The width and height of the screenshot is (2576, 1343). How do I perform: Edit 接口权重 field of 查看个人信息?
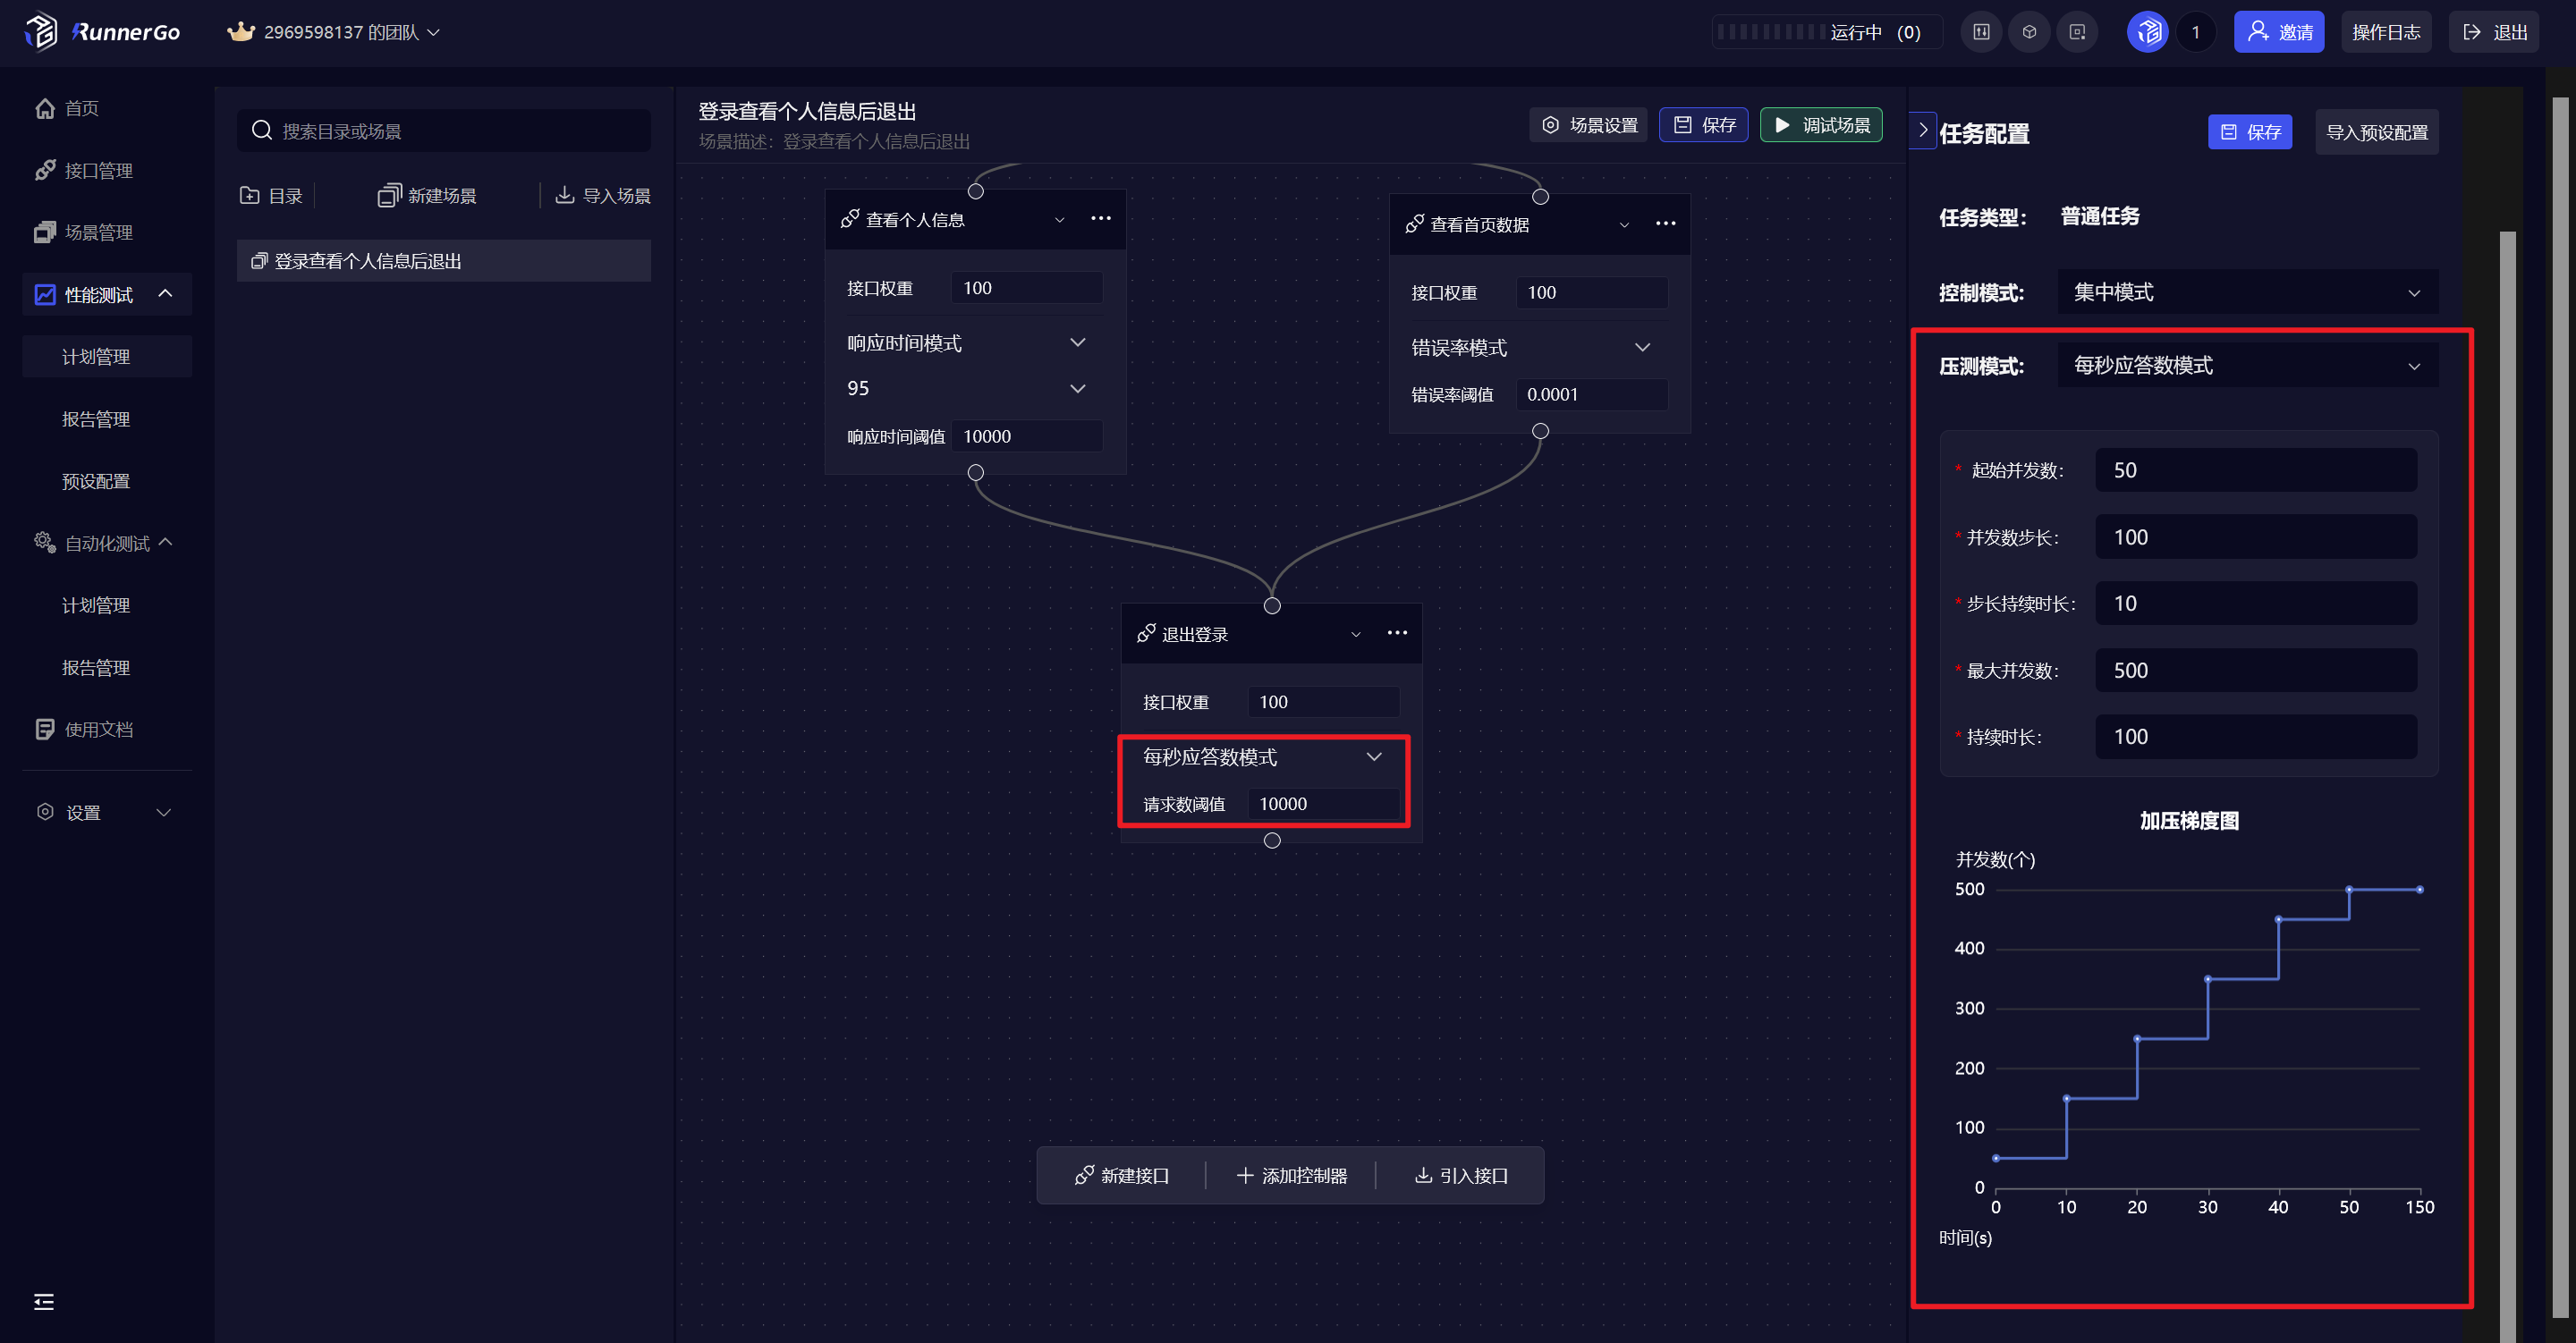pos(1027,288)
